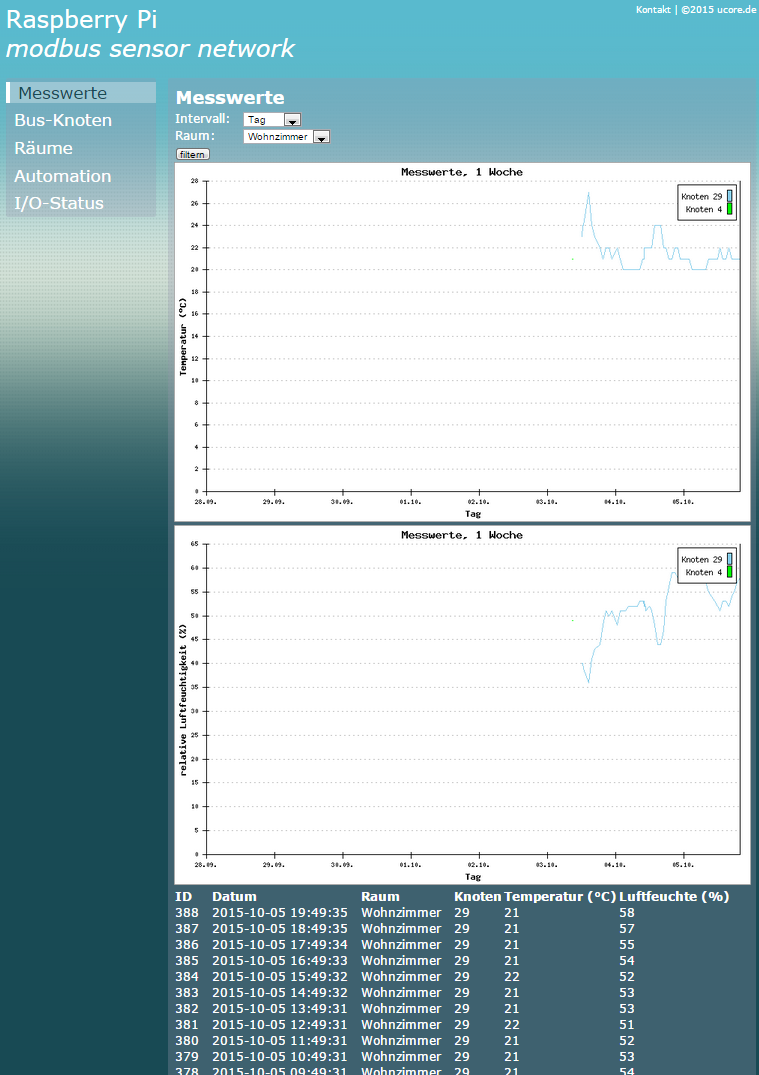Click Knoten 29 blue swatch in temperature chart legend
This screenshot has height=1075, width=759.
pos(730,196)
